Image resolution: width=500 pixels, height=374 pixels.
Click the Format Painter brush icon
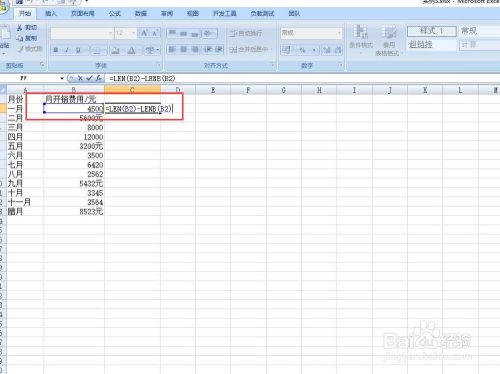[21, 49]
